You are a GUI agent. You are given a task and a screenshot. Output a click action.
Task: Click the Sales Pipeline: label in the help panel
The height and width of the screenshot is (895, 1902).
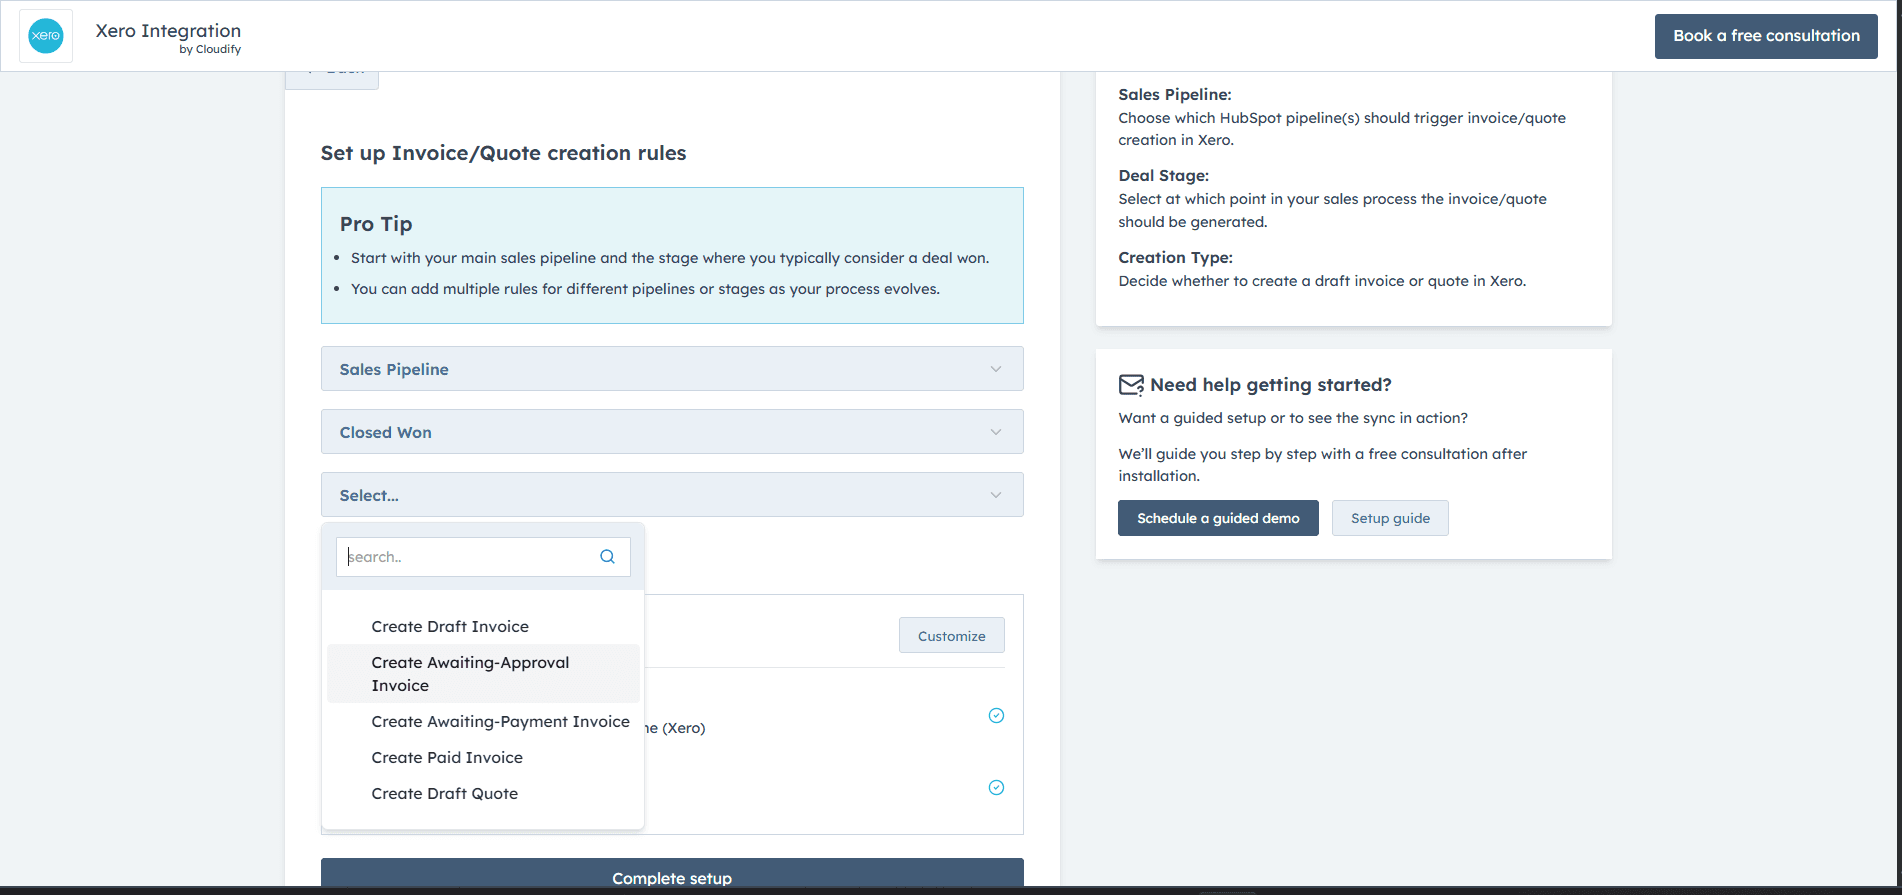pos(1175,95)
